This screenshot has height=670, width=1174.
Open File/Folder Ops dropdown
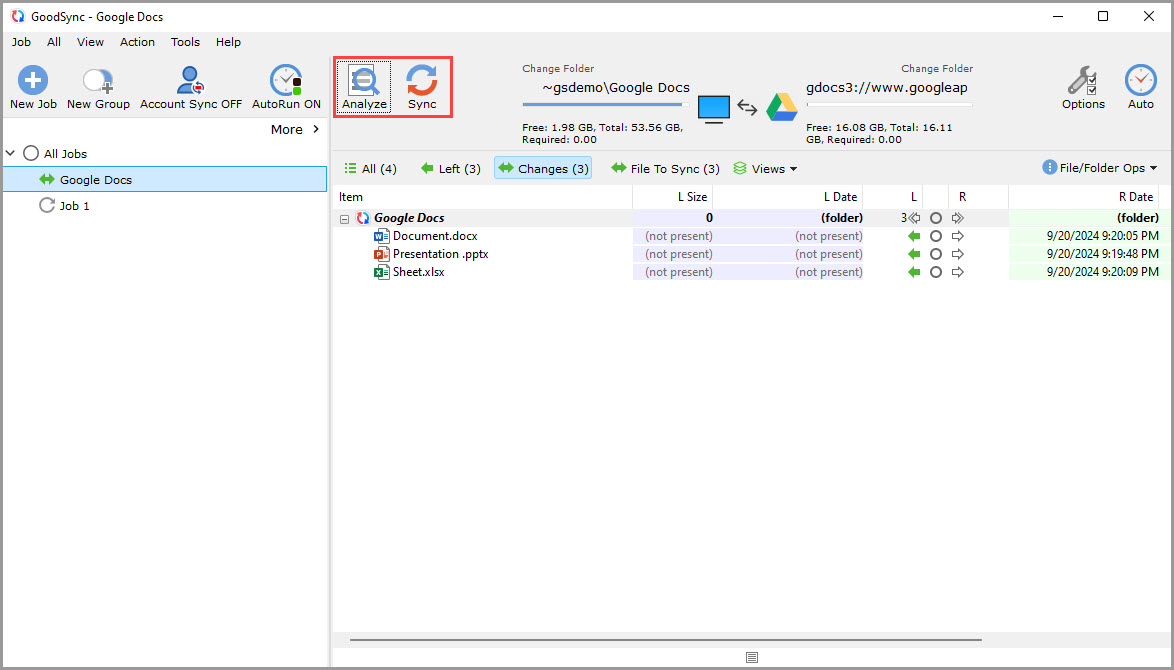click(x=1099, y=168)
